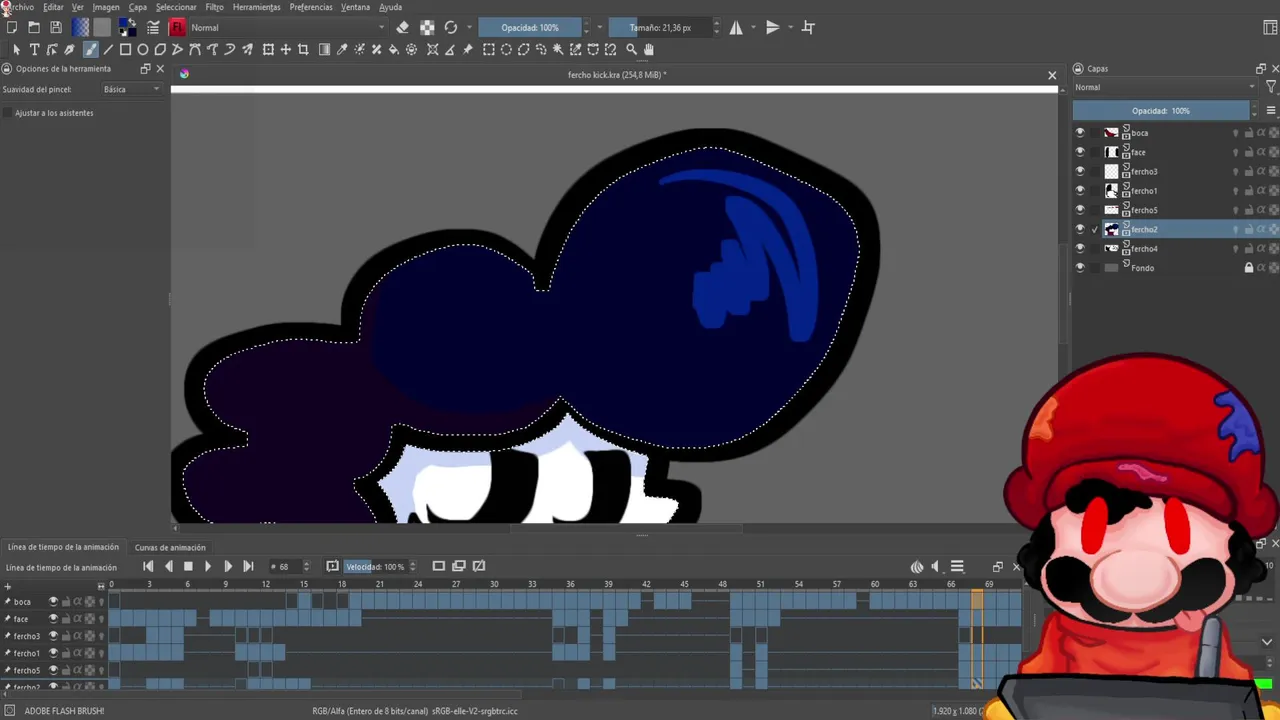Viewport: 1280px width, 720px height.
Task: Open workspace chooser at top right
Action: [1271, 27]
